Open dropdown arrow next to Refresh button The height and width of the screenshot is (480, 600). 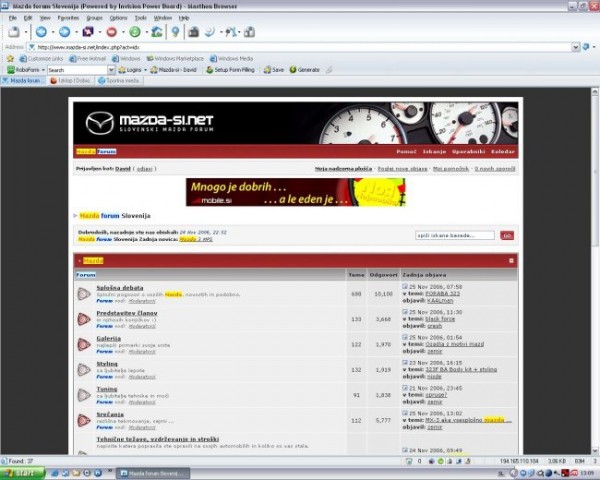pyautogui.click(x=146, y=32)
